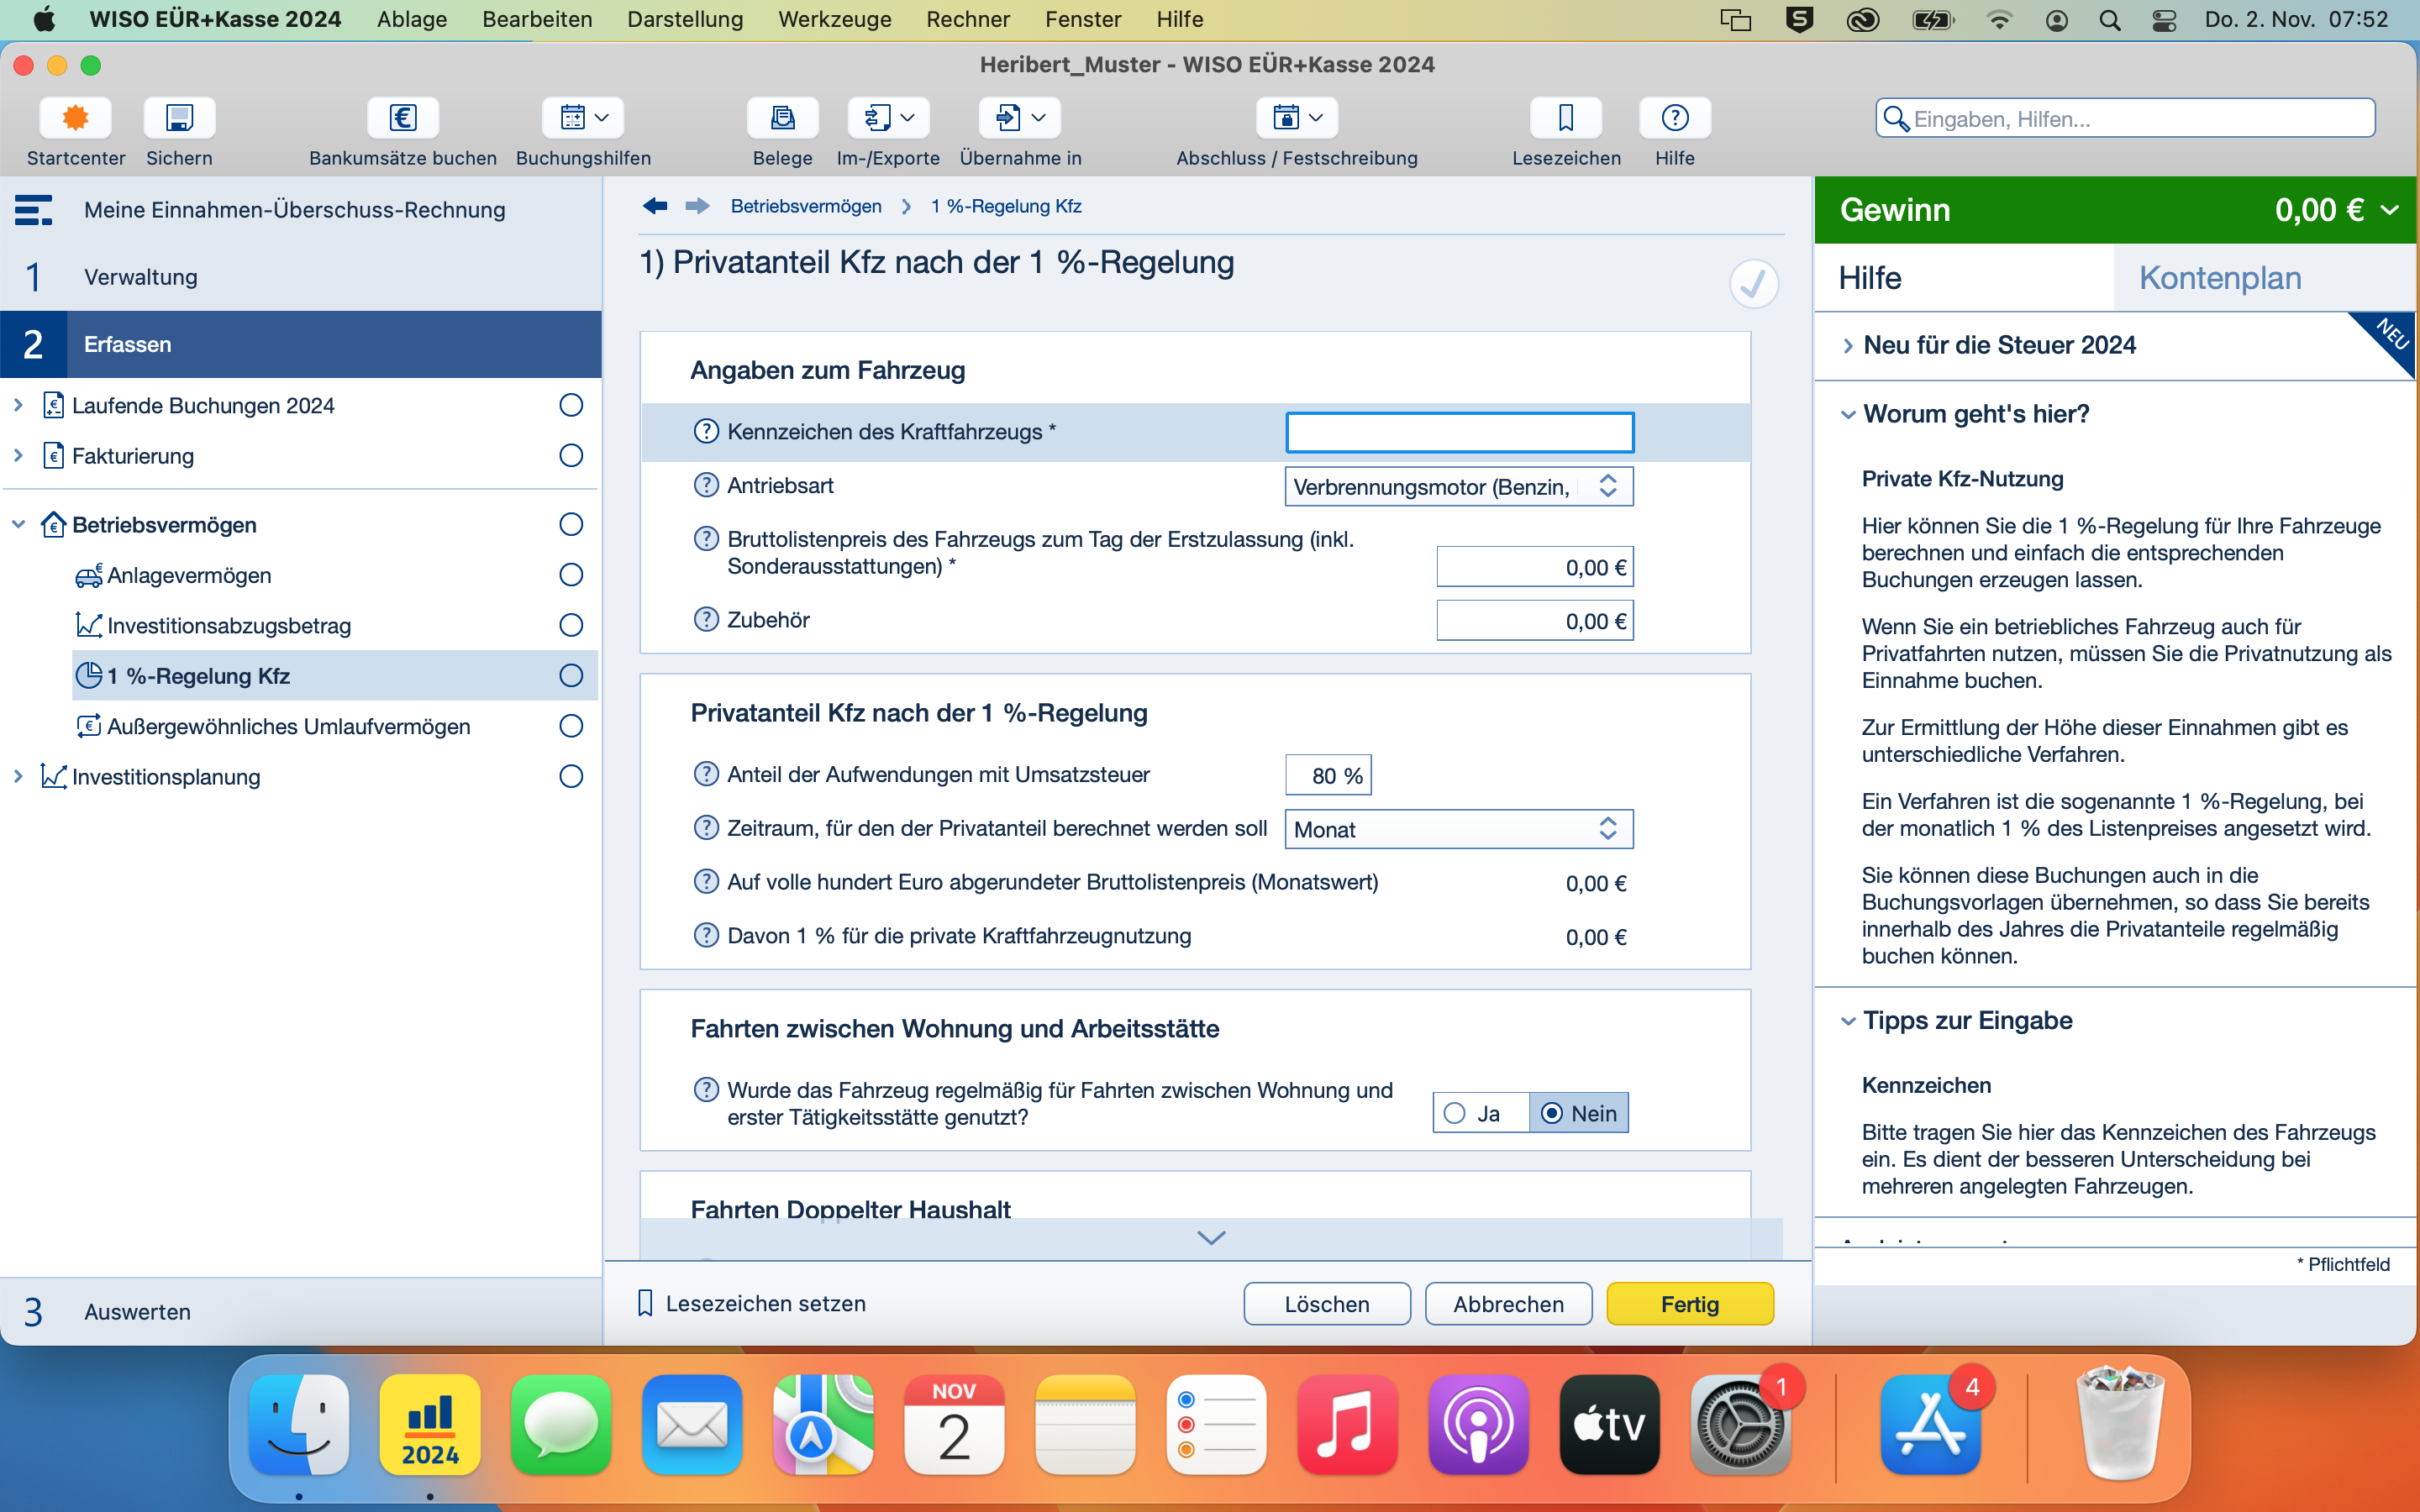The image size is (2420, 1512).
Task: Select Ja for regular commute trips
Action: point(1480,1113)
